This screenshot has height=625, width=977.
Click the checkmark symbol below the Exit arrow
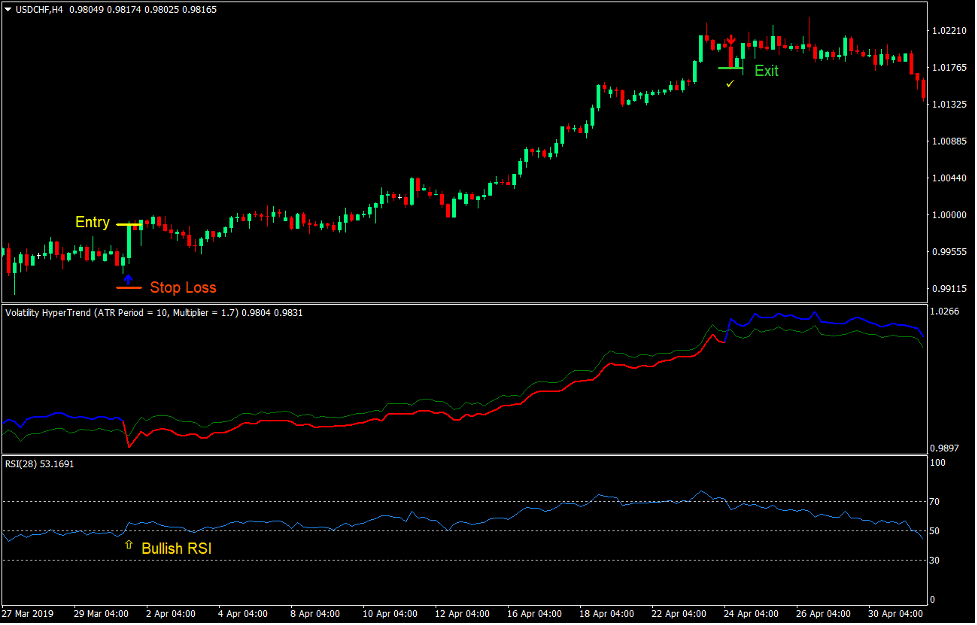point(729,84)
